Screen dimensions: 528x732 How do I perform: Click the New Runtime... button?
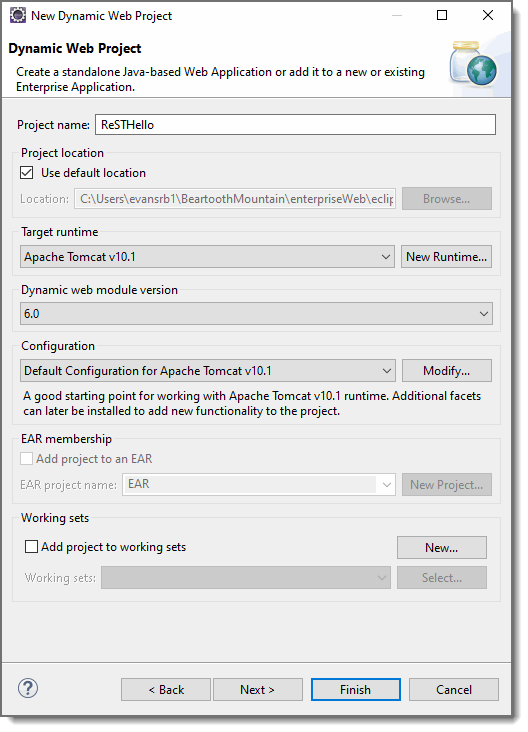[x=446, y=257]
